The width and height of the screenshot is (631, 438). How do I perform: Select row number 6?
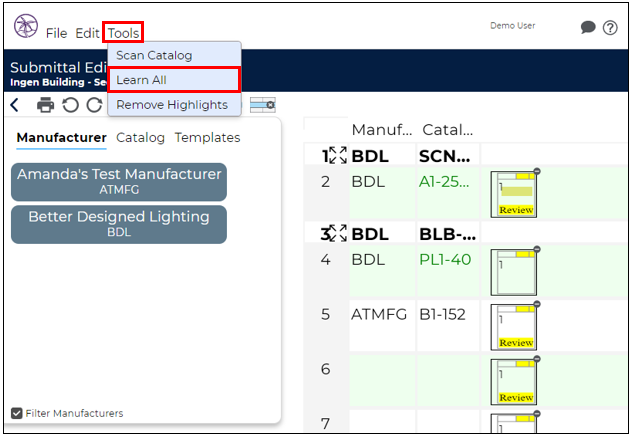click(x=326, y=369)
